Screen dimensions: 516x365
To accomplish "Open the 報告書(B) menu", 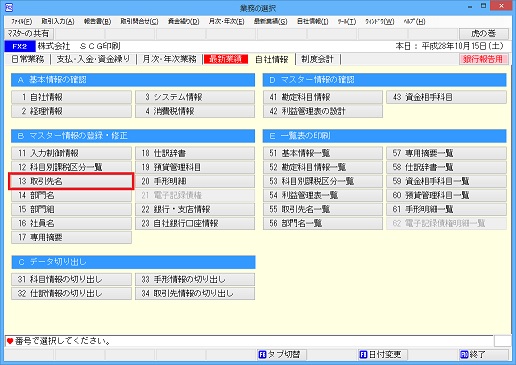I will [x=97, y=22].
